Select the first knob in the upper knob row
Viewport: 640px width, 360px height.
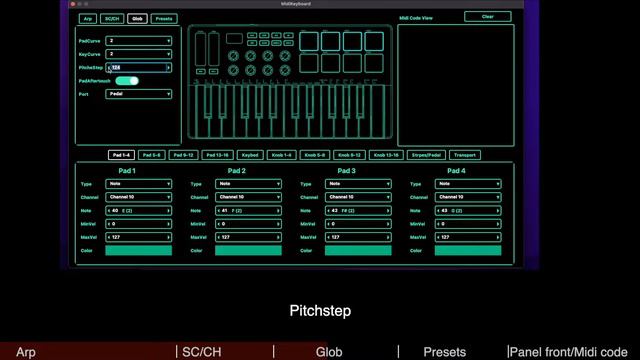pyautogui.click(x=233, y=56)
